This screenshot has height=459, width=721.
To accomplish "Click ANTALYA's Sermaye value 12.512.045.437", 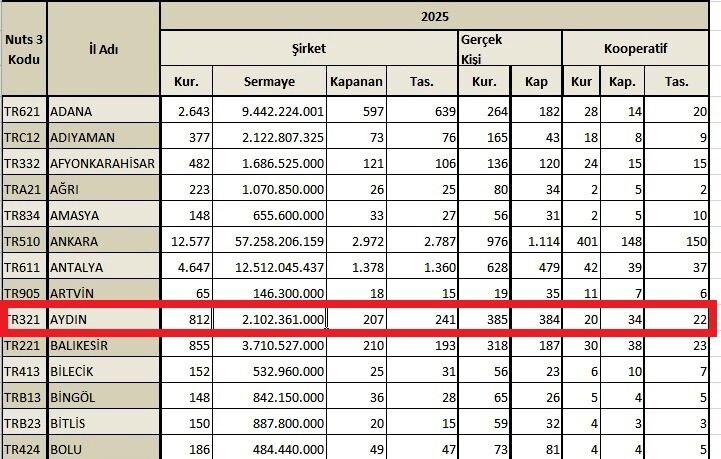I will point(269,267).
